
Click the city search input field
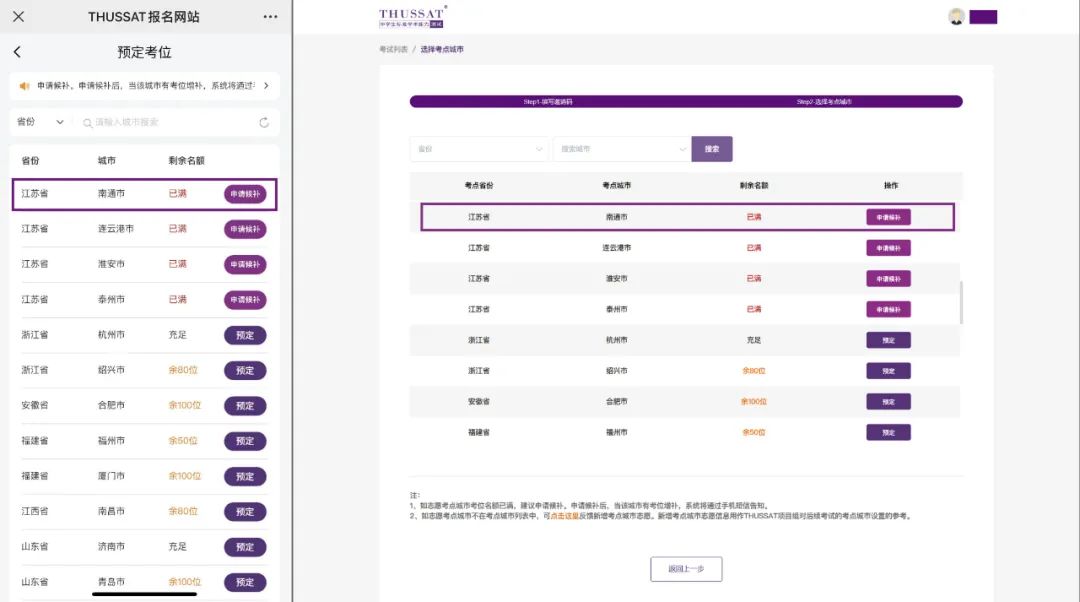[x=150, y=121]
